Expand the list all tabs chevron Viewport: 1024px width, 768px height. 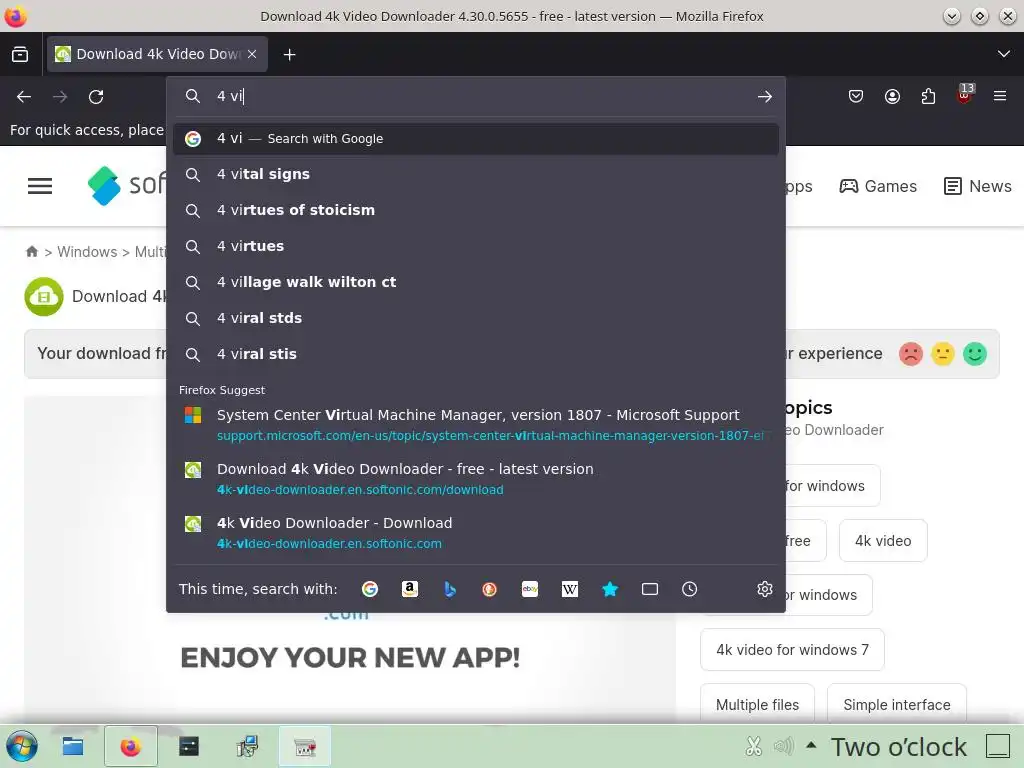coord(1004,54)
